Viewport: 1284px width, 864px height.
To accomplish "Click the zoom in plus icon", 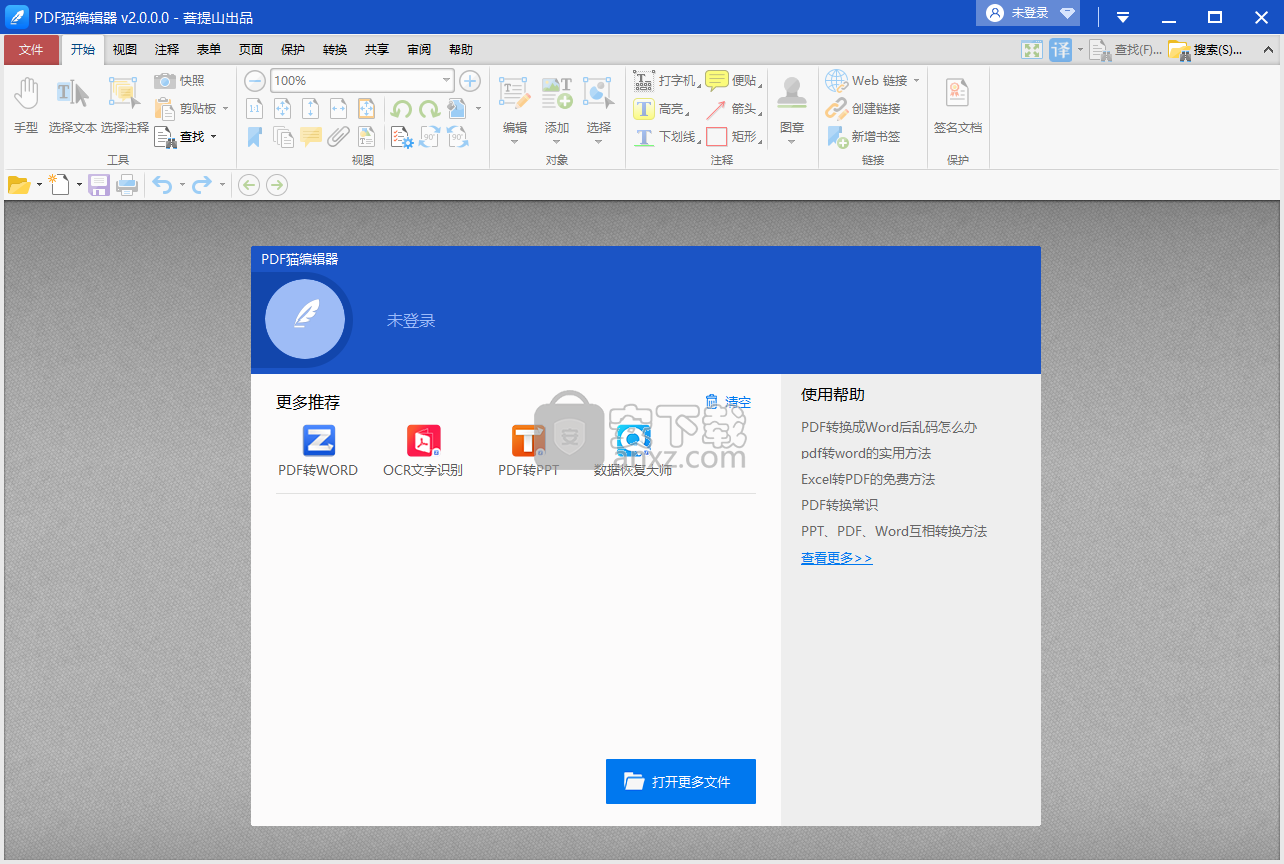I will click(x=470, y=81).
